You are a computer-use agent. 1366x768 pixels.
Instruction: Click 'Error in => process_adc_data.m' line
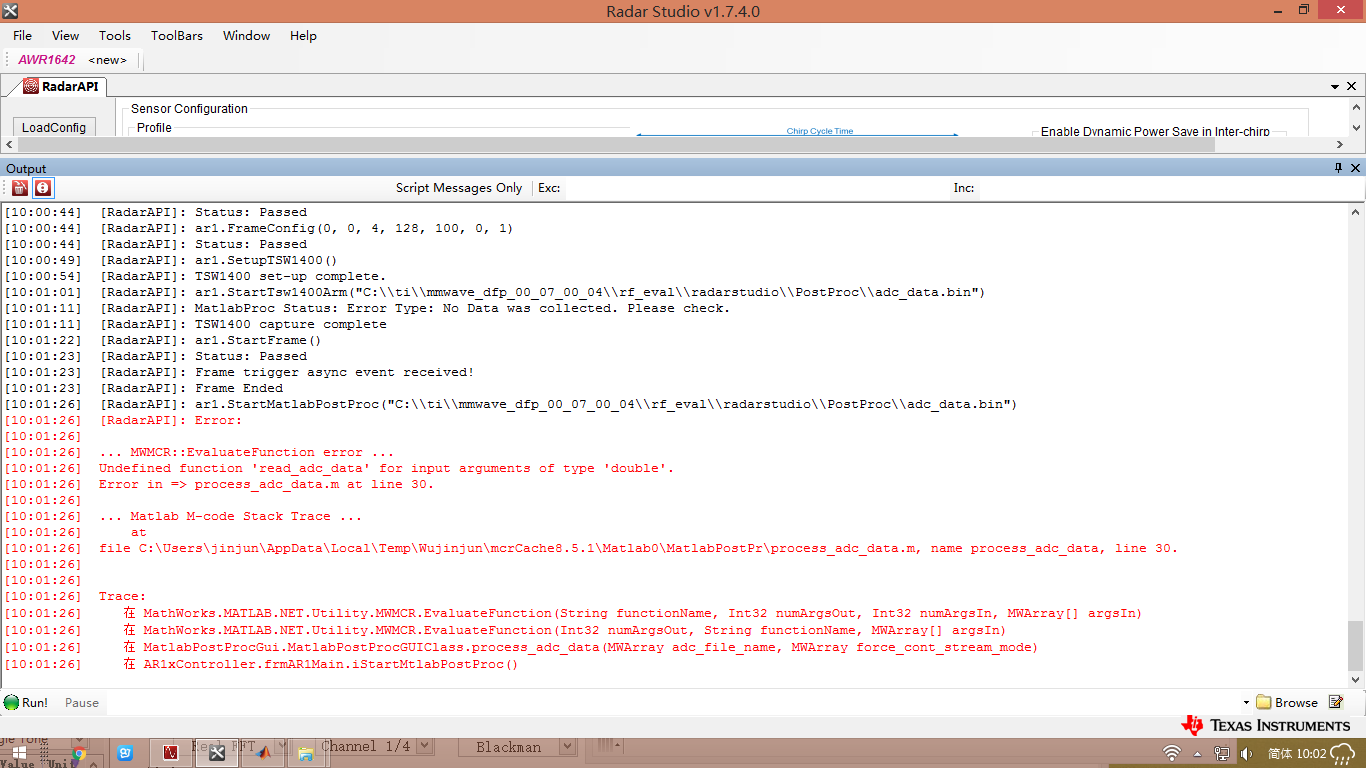pos(266,484)
